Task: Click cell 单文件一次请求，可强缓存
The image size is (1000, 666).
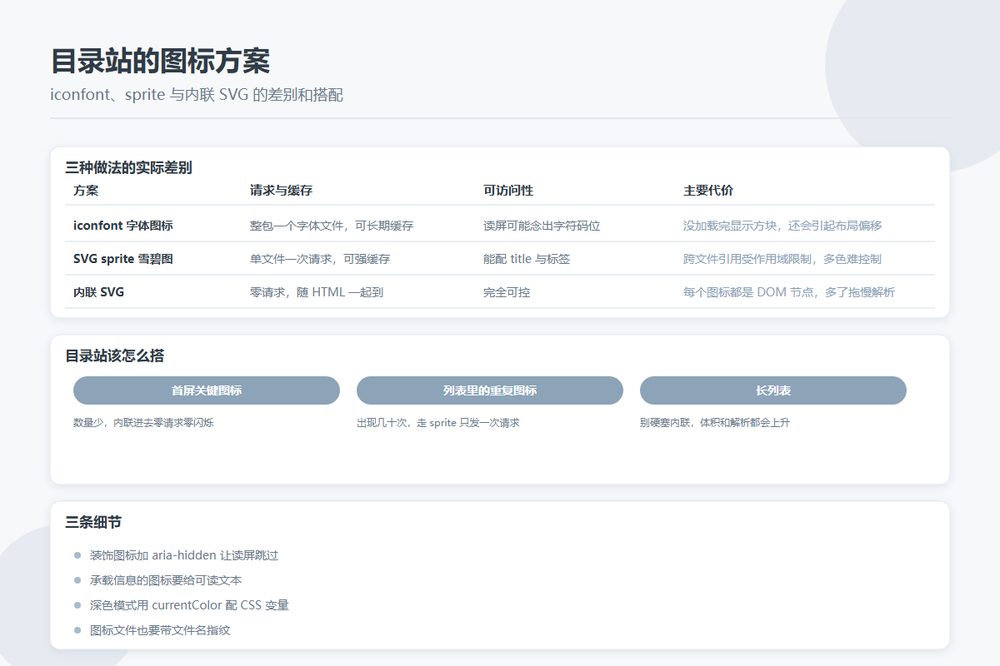Action: point(320,259)
